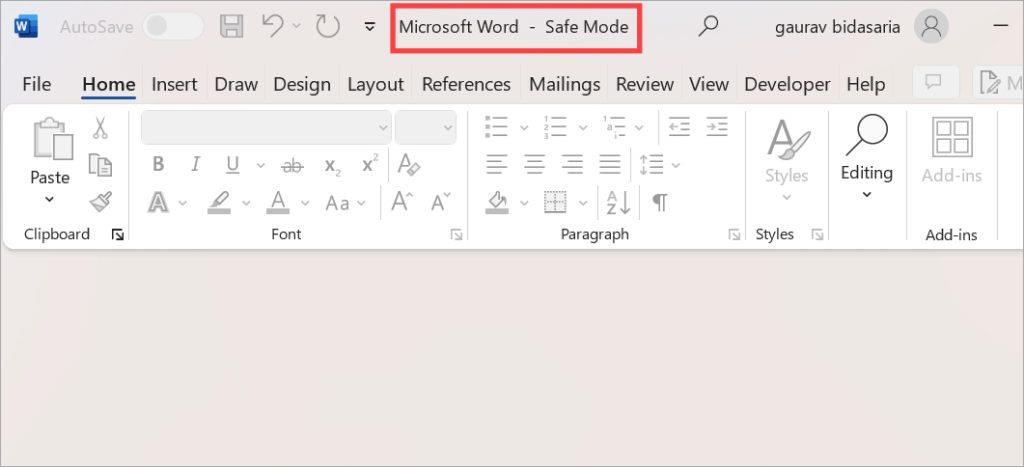Click the Increase Font Size icon
Screen dimensions: 1024x467
coord(402,202)
